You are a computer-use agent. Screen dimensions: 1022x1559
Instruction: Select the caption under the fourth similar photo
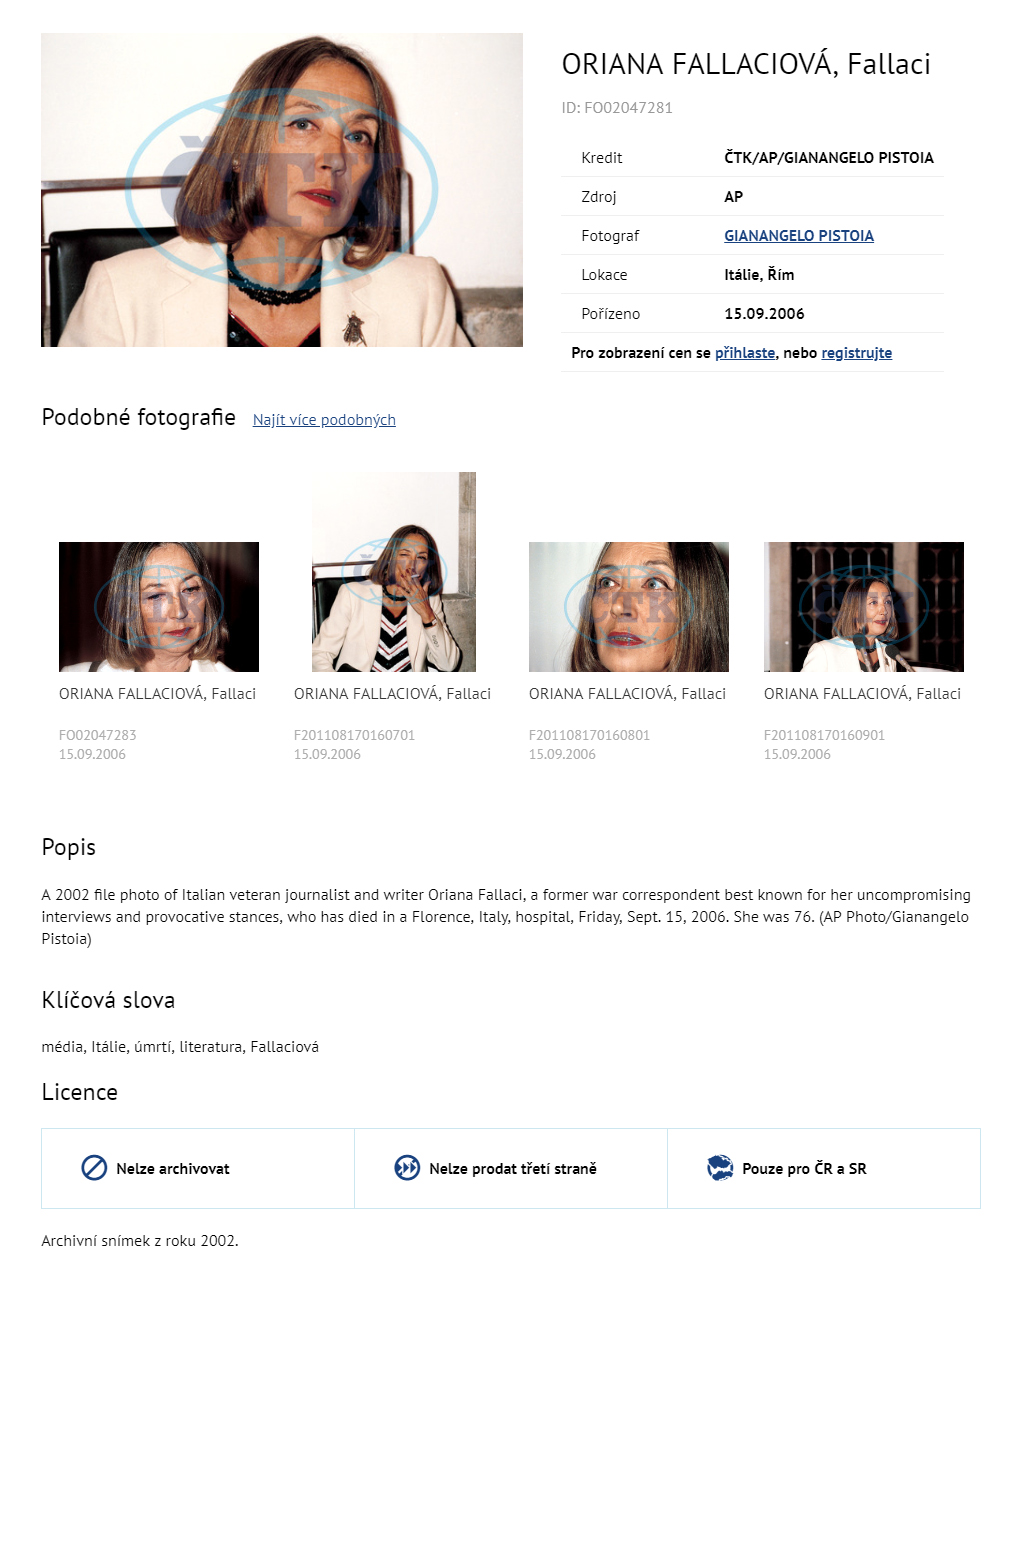pyautogui.click(x=863, y=694)
